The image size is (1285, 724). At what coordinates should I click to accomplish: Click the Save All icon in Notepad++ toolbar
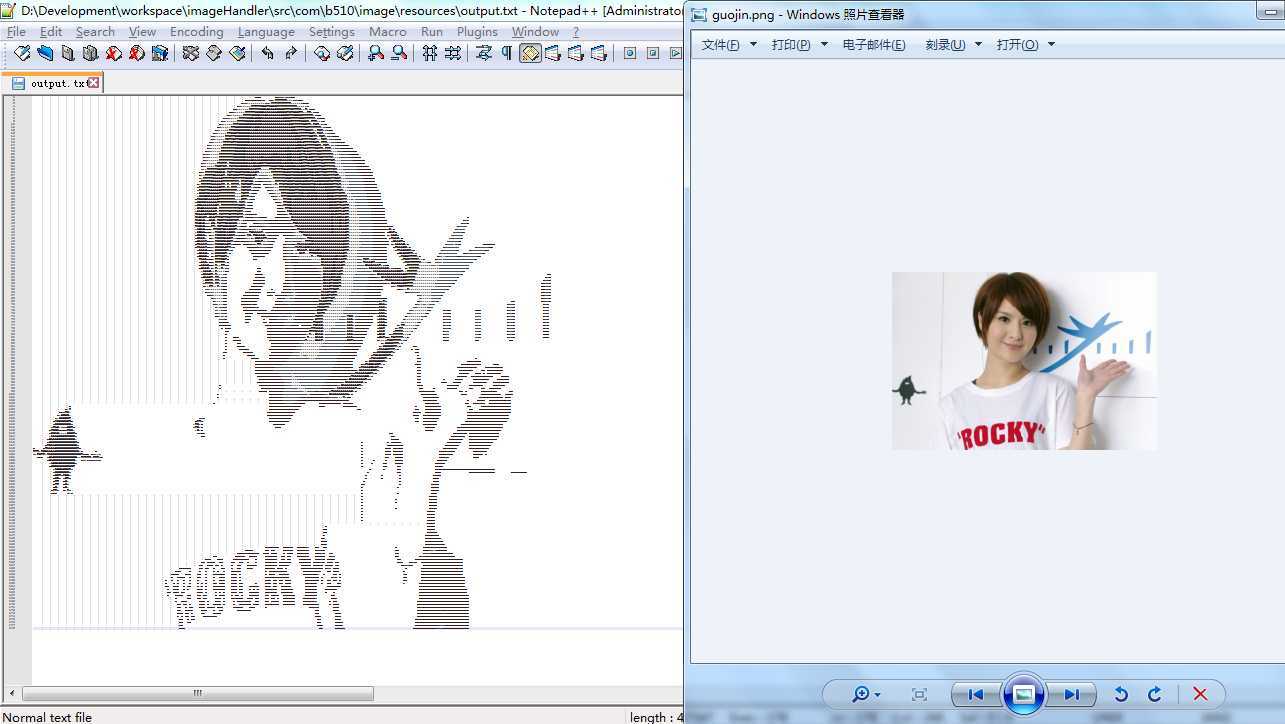coord(90,53)
